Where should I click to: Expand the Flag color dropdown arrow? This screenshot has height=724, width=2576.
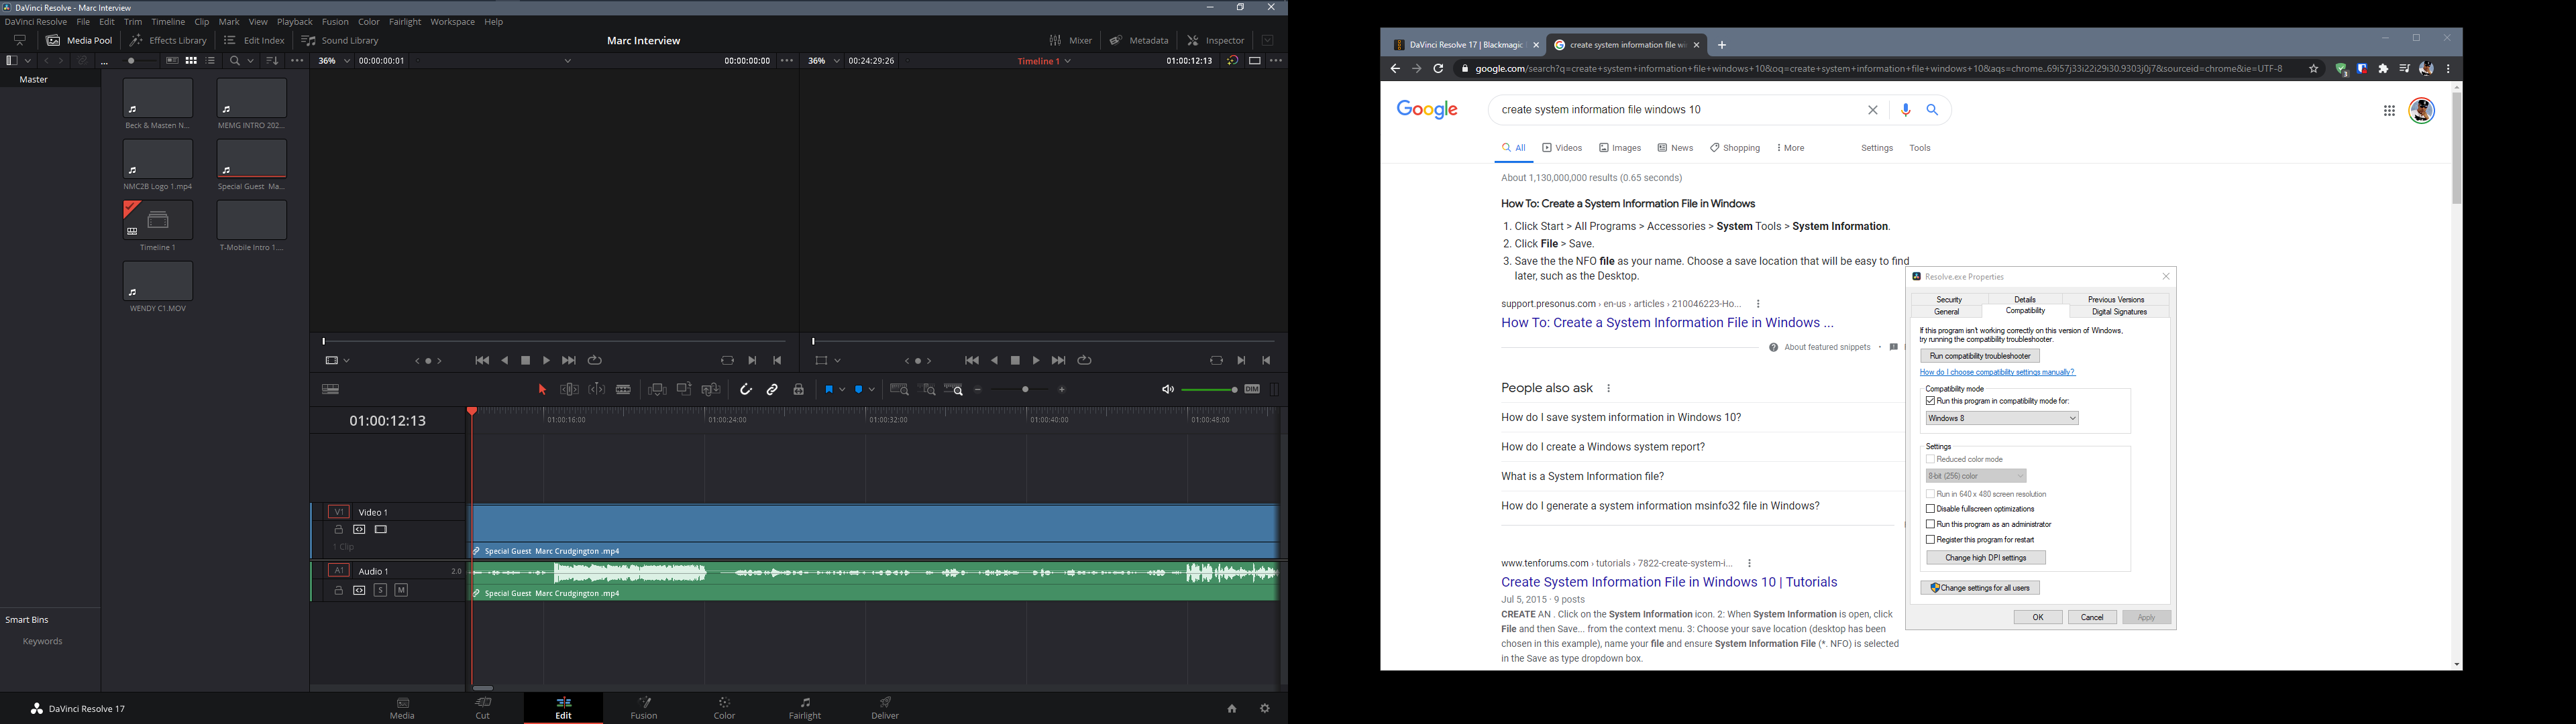(x=843, y=390)
